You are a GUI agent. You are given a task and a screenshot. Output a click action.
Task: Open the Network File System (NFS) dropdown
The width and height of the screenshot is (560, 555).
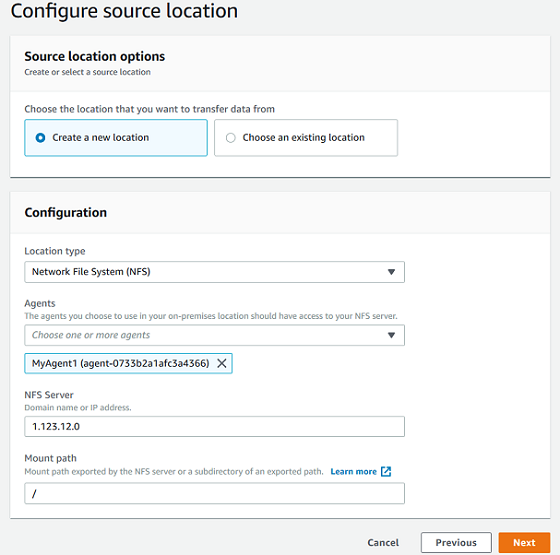(x=214, y=272)
